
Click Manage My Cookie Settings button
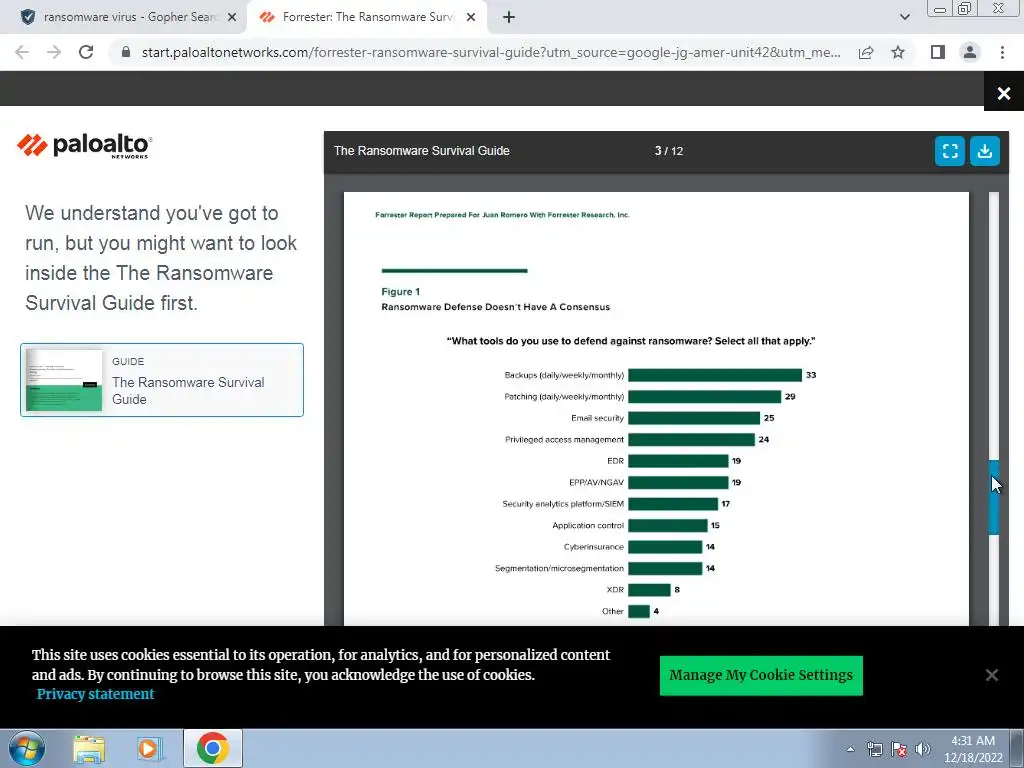pyautogui.click(x=761, y=675)
